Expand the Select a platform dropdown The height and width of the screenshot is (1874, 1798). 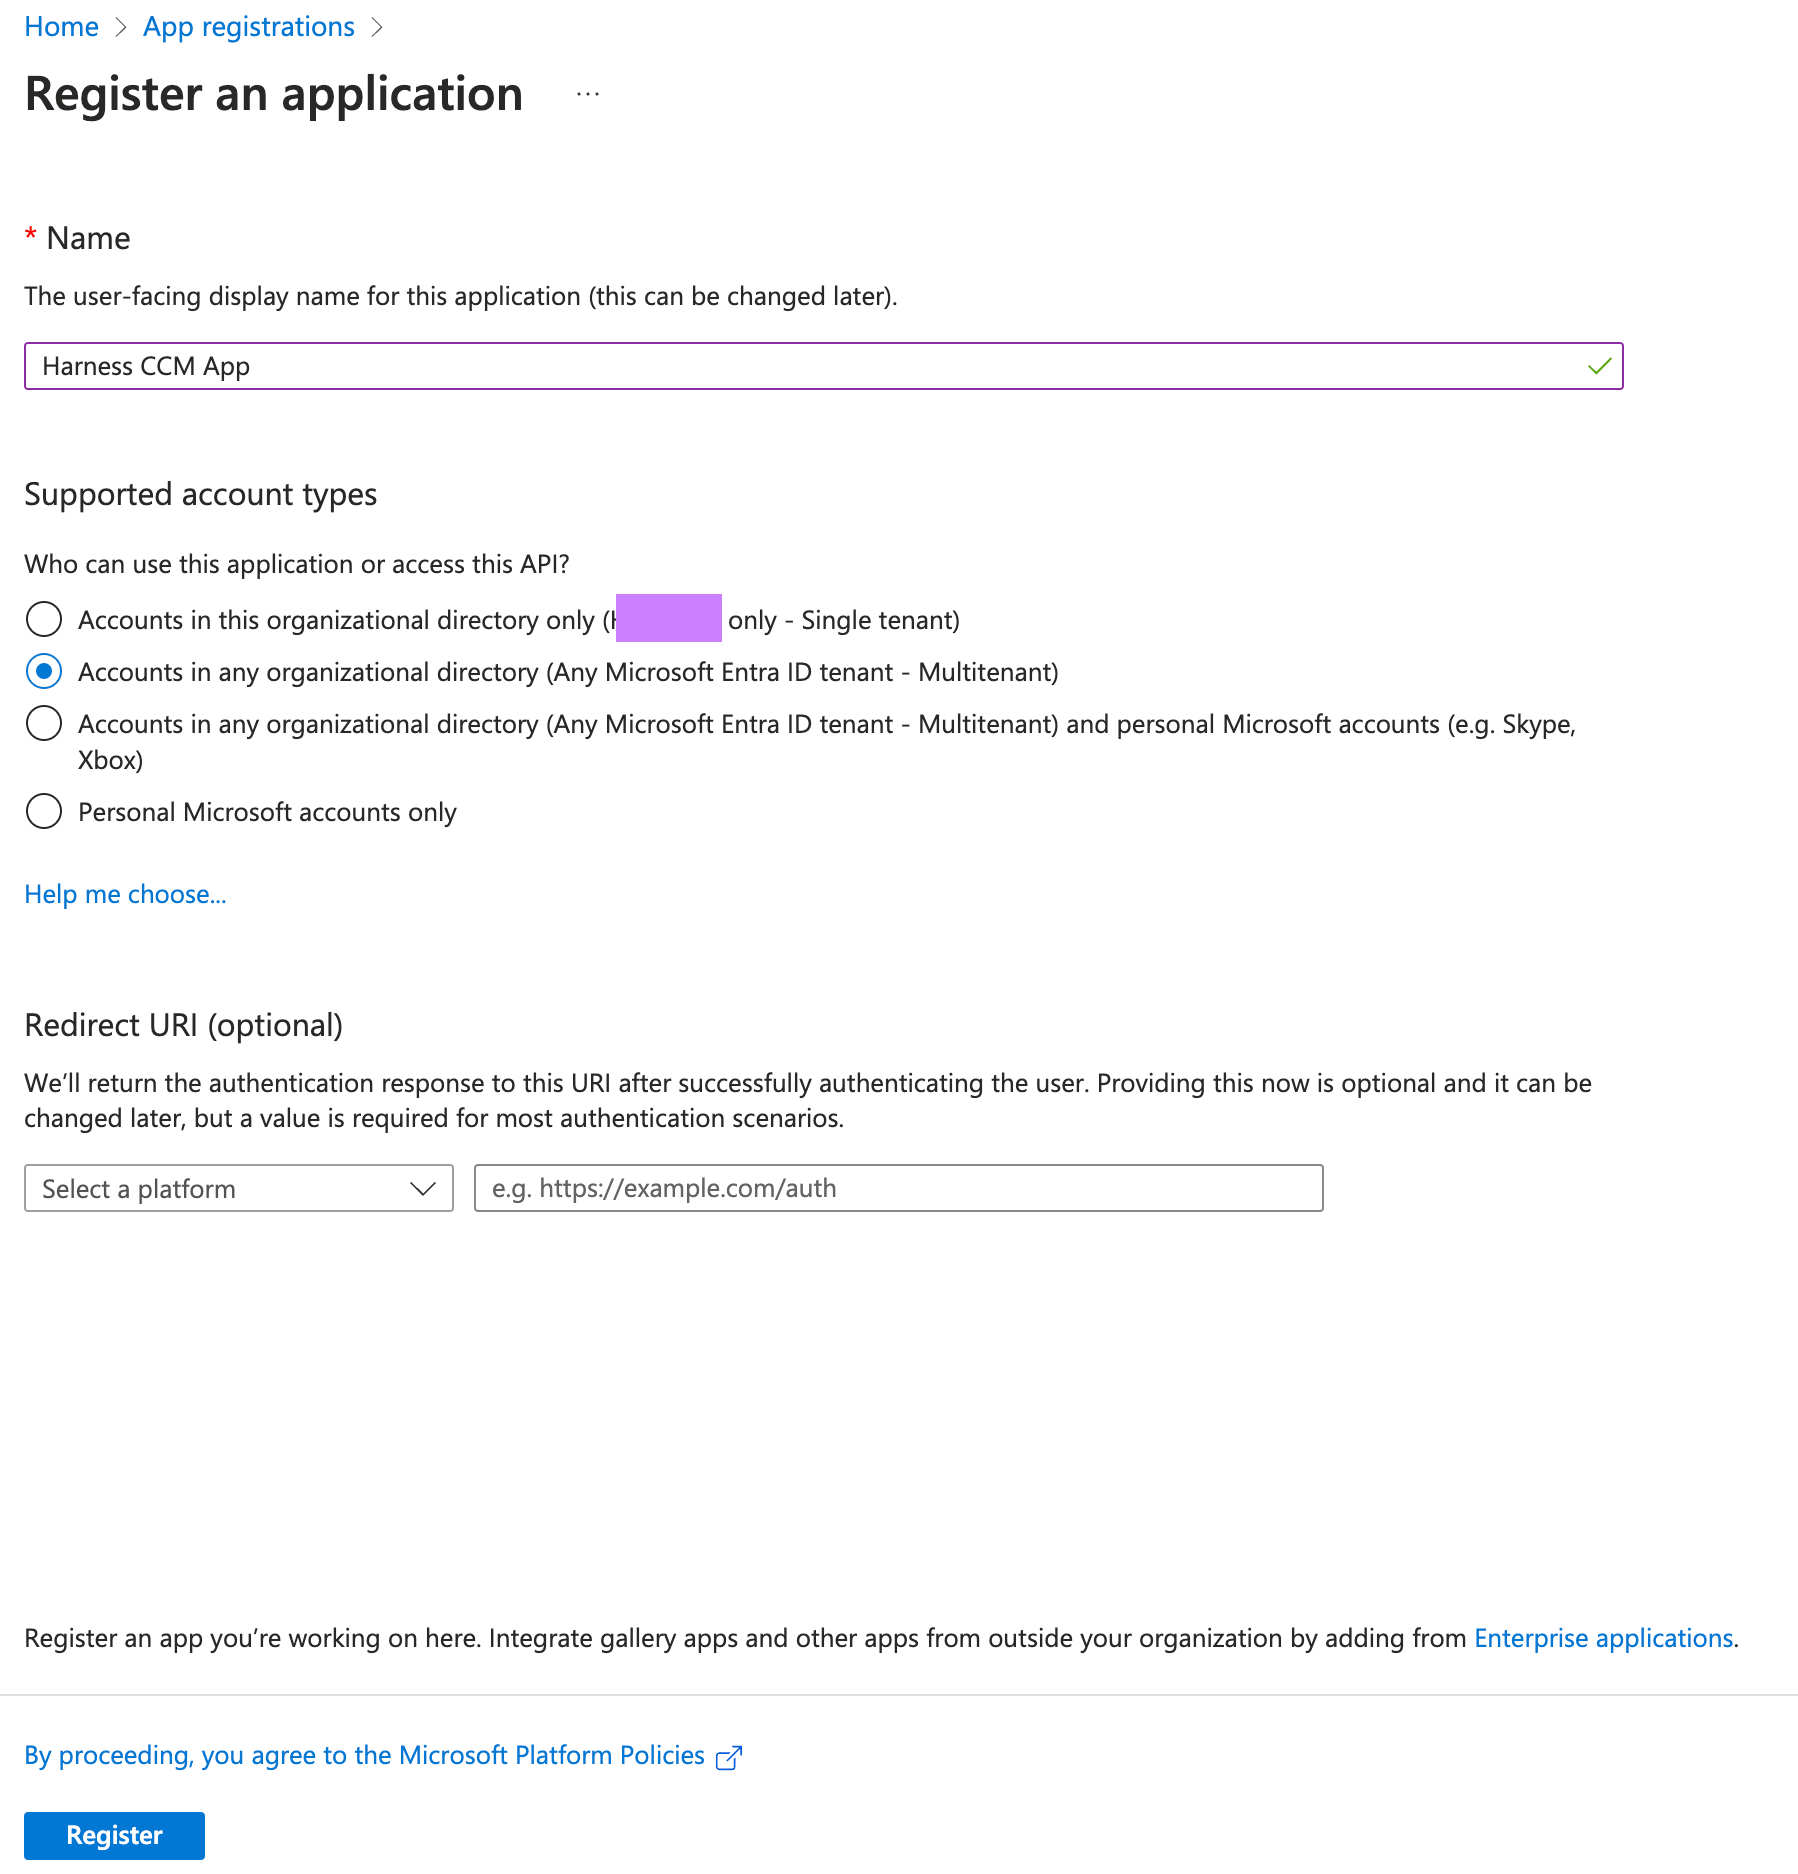(x=238, y=1188)
